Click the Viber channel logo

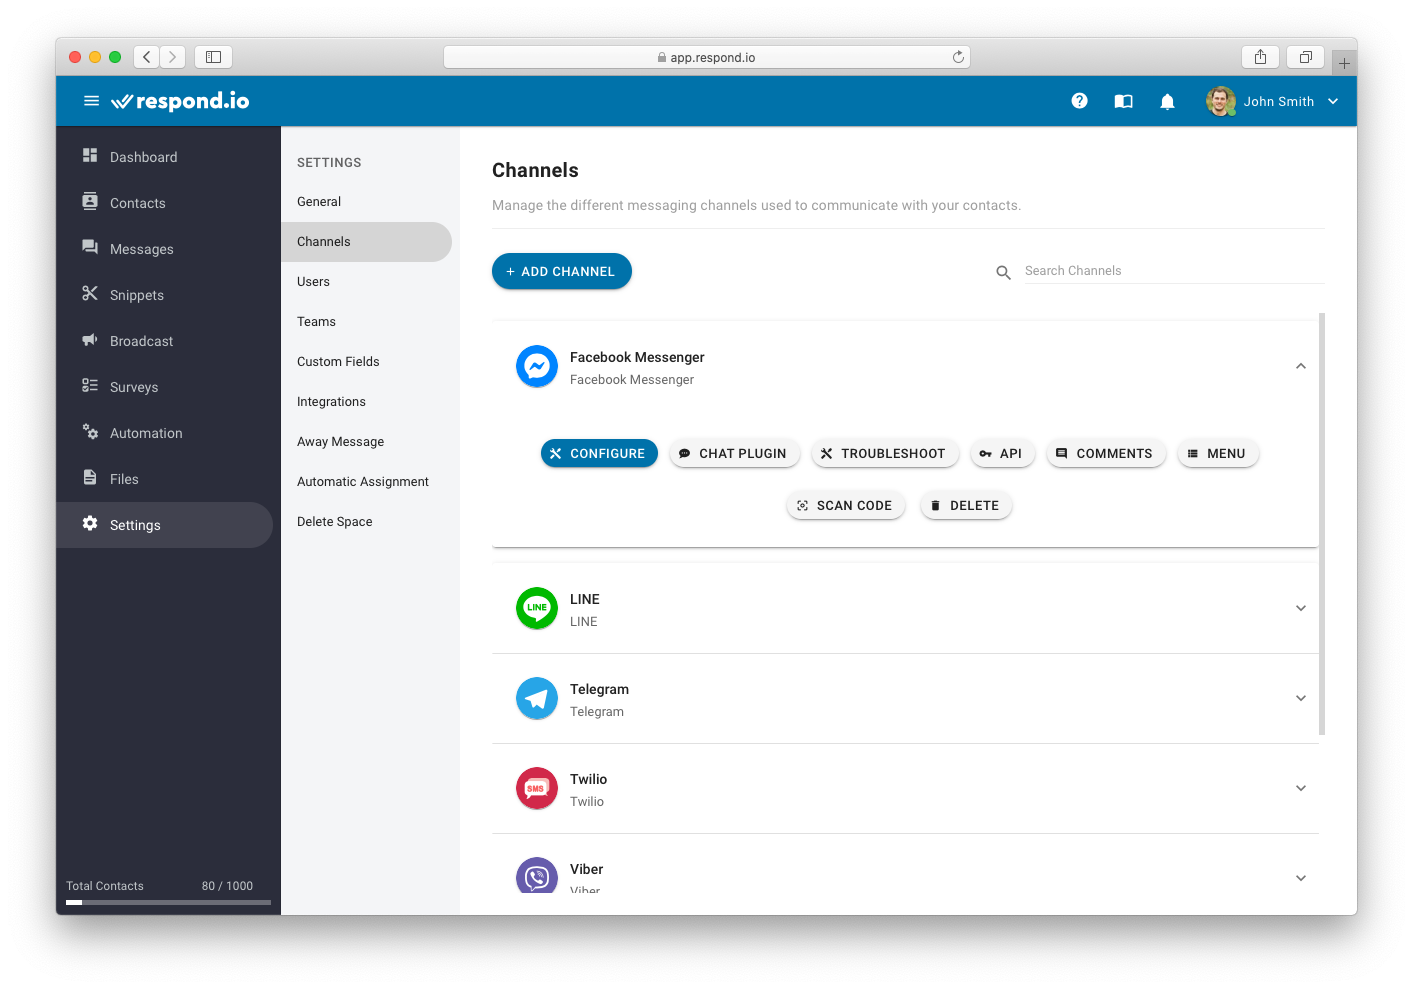pos(537,876)
